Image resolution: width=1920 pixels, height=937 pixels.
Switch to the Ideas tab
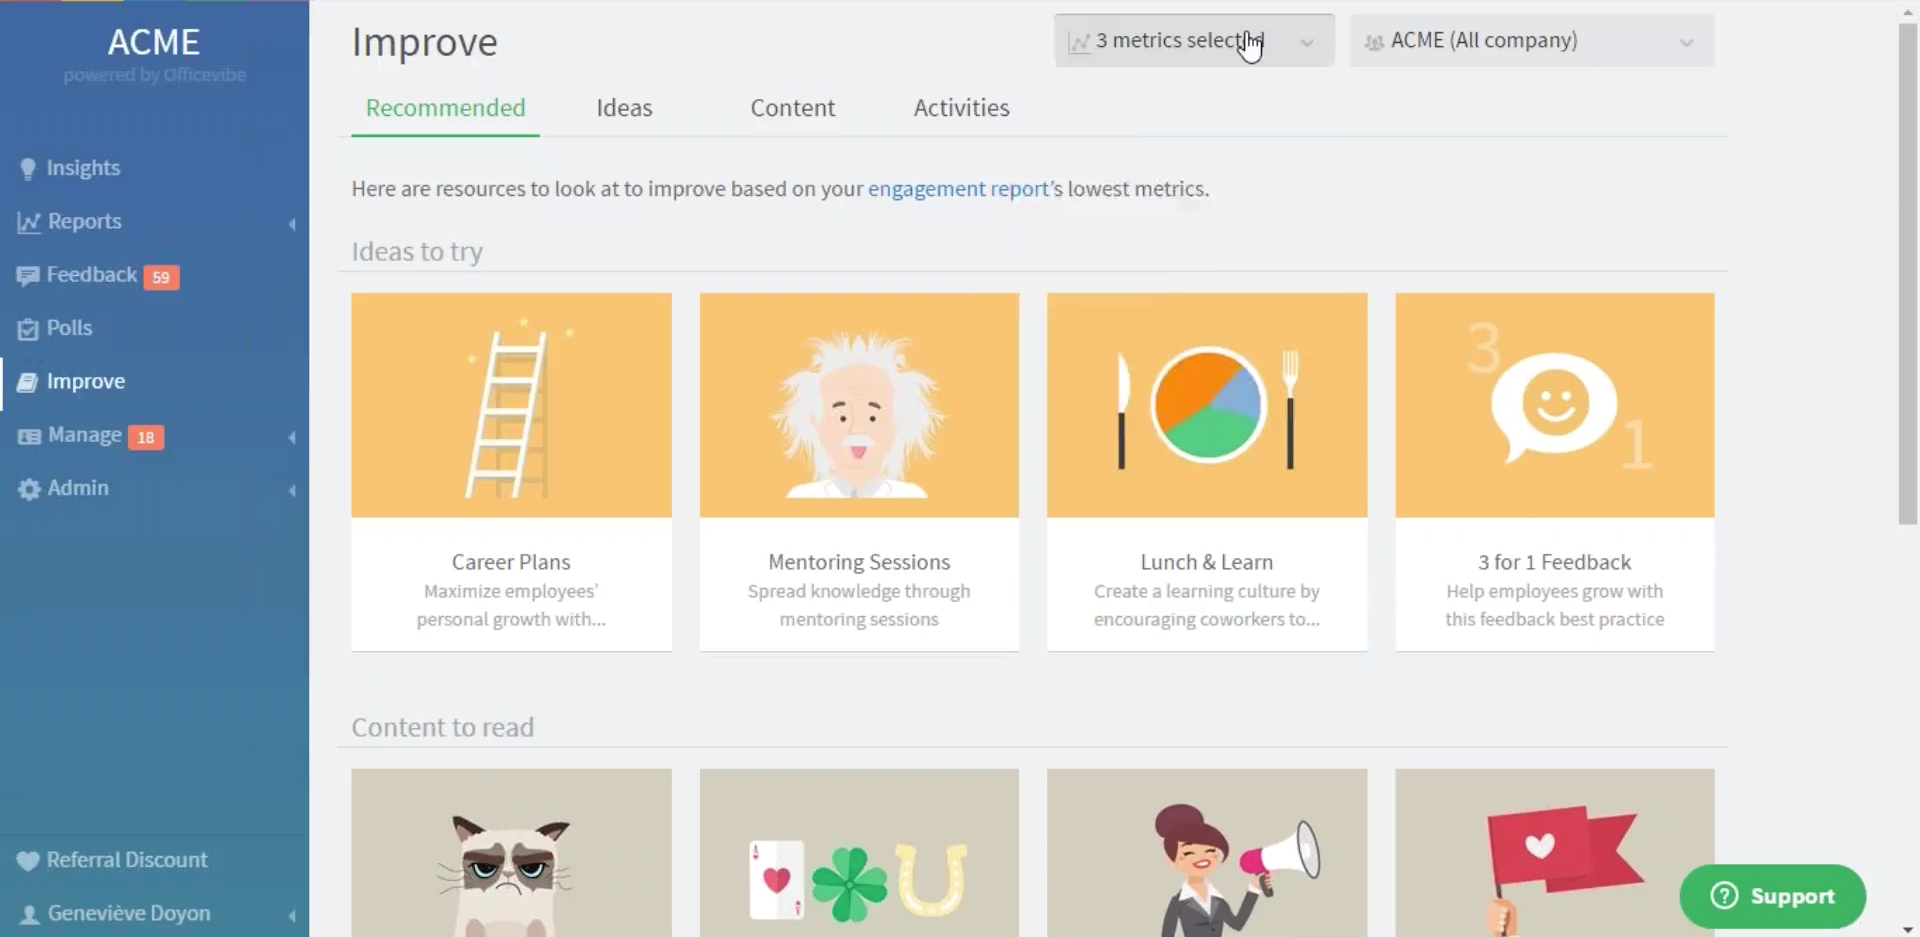point(624,108)
